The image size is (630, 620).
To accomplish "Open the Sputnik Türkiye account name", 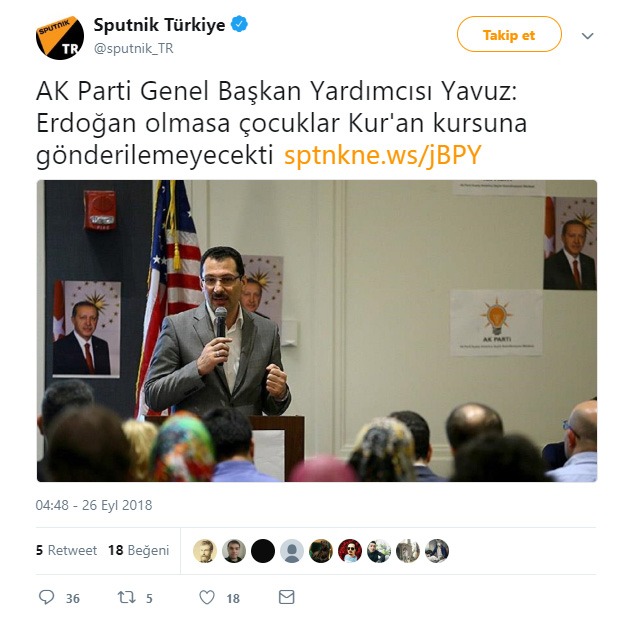I will click(160, 25).
